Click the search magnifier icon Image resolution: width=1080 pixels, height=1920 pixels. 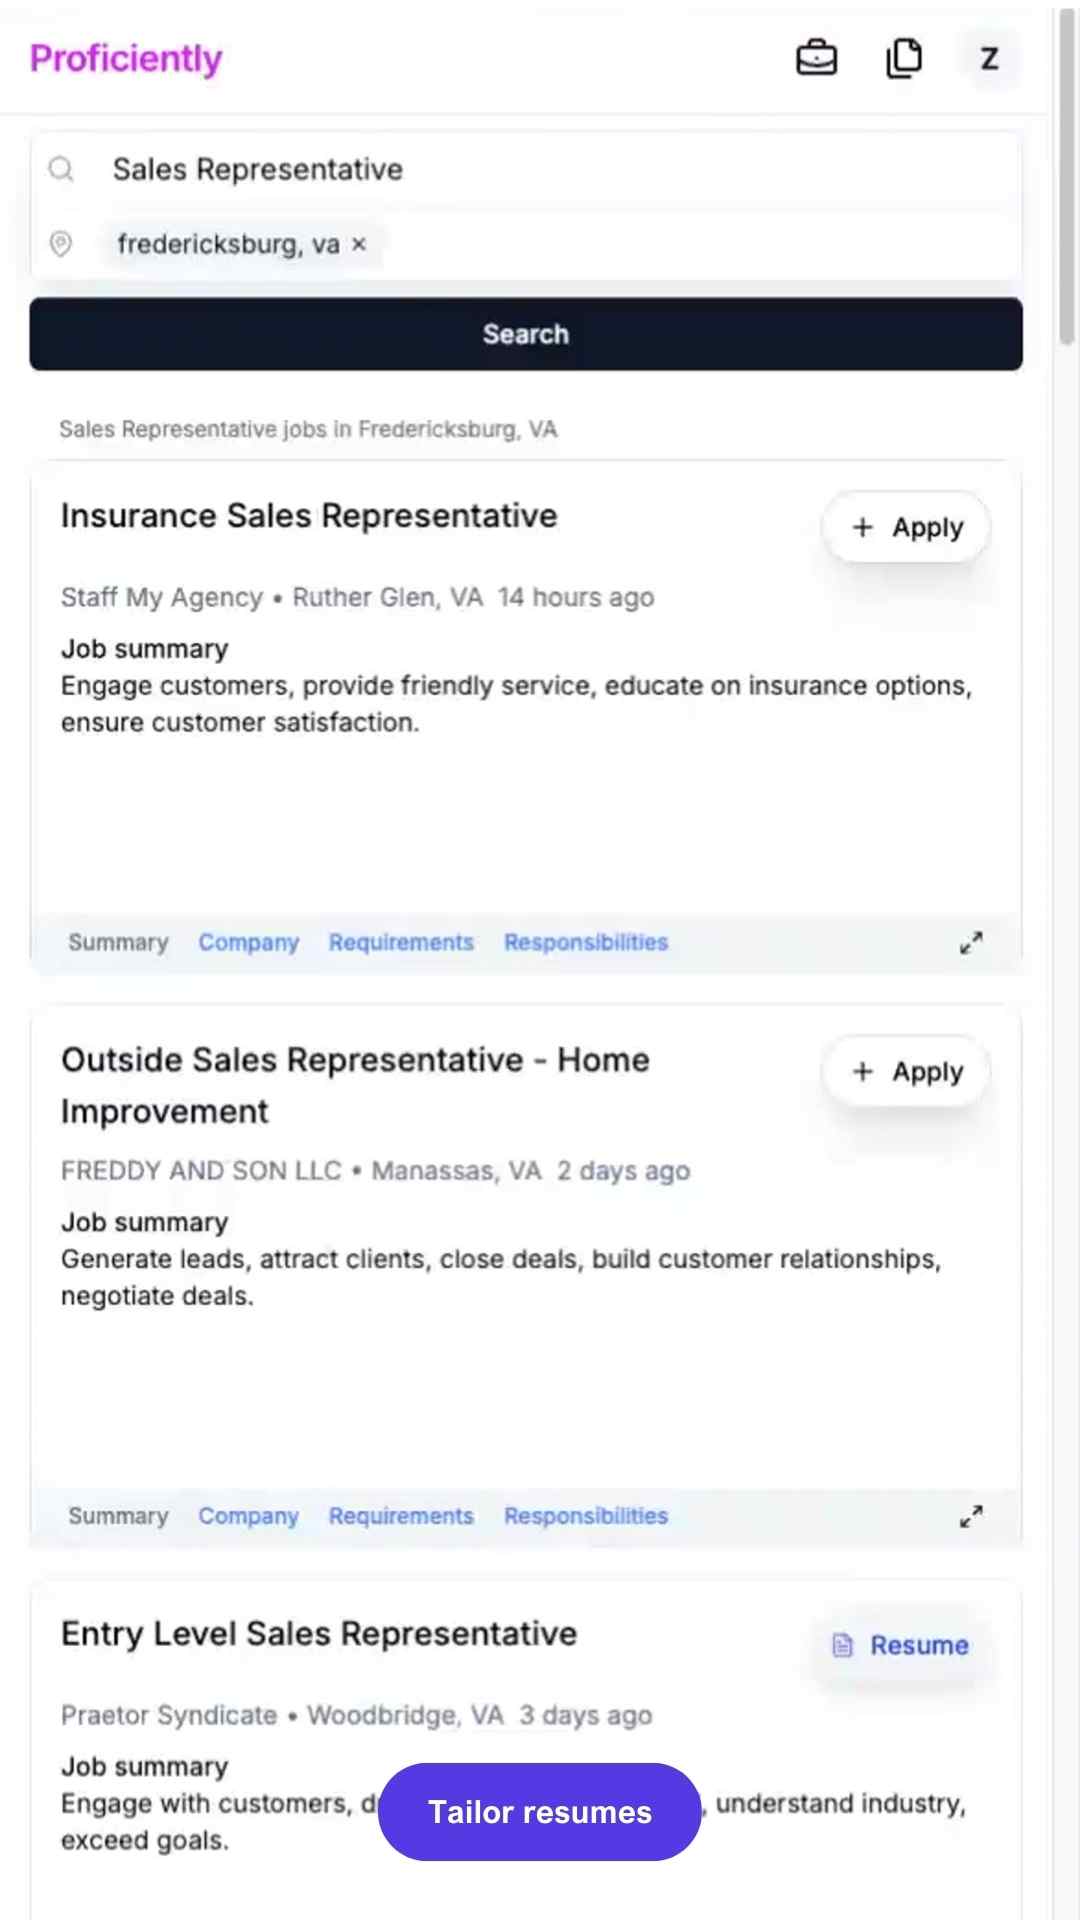61,169
